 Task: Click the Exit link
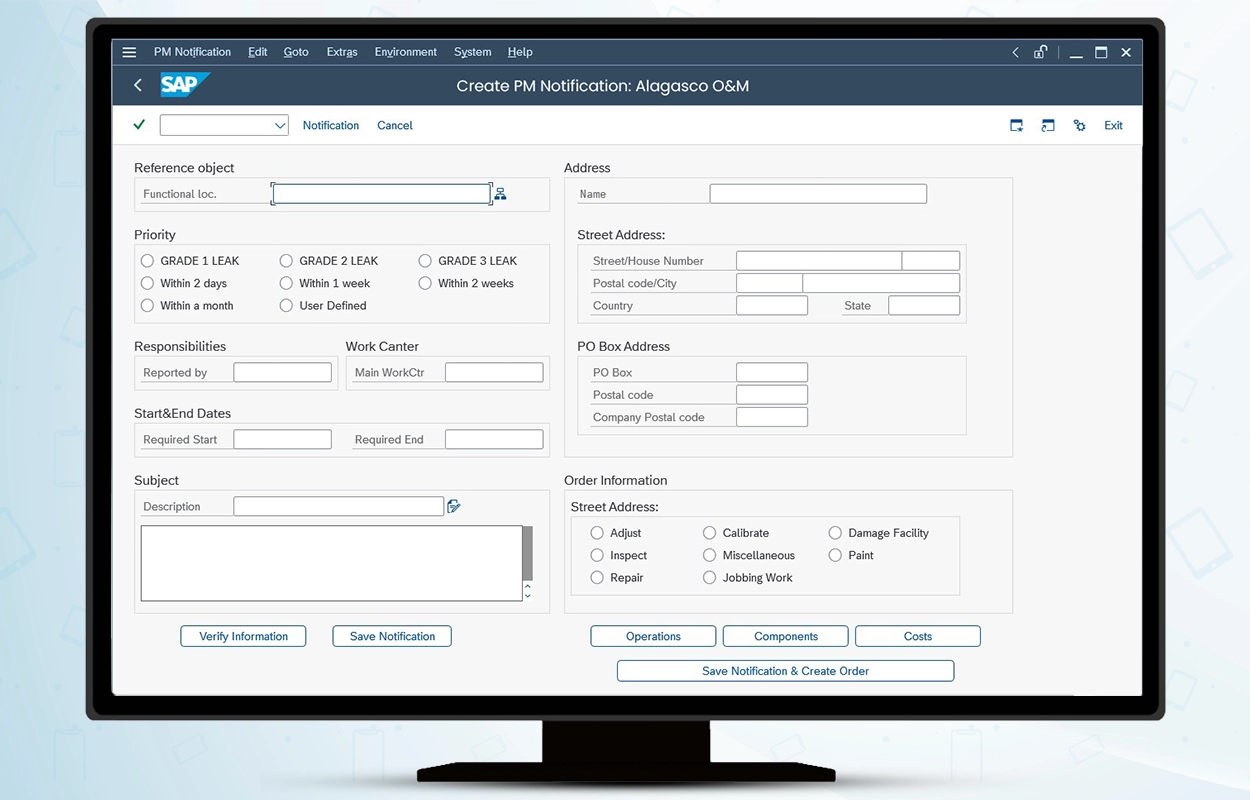pos(1113,125)
